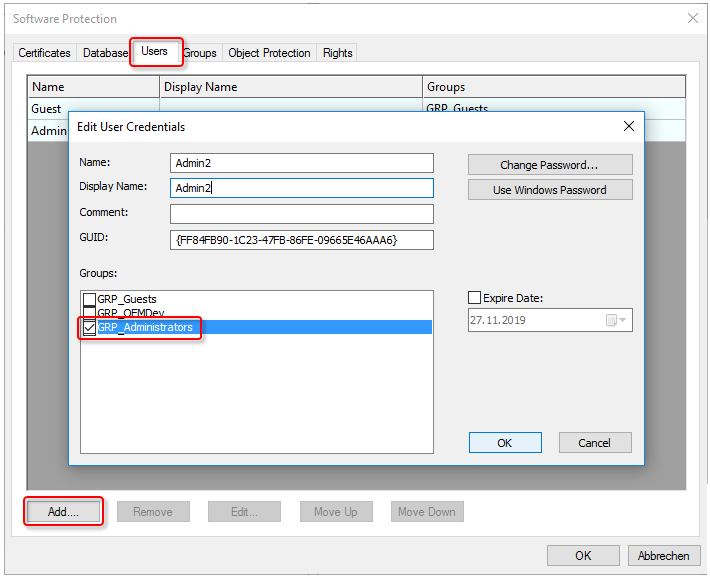The height and width of the screenshot is (578, 710).
Task: Select GRP_Administrators group label
Action: click(145, 327)
